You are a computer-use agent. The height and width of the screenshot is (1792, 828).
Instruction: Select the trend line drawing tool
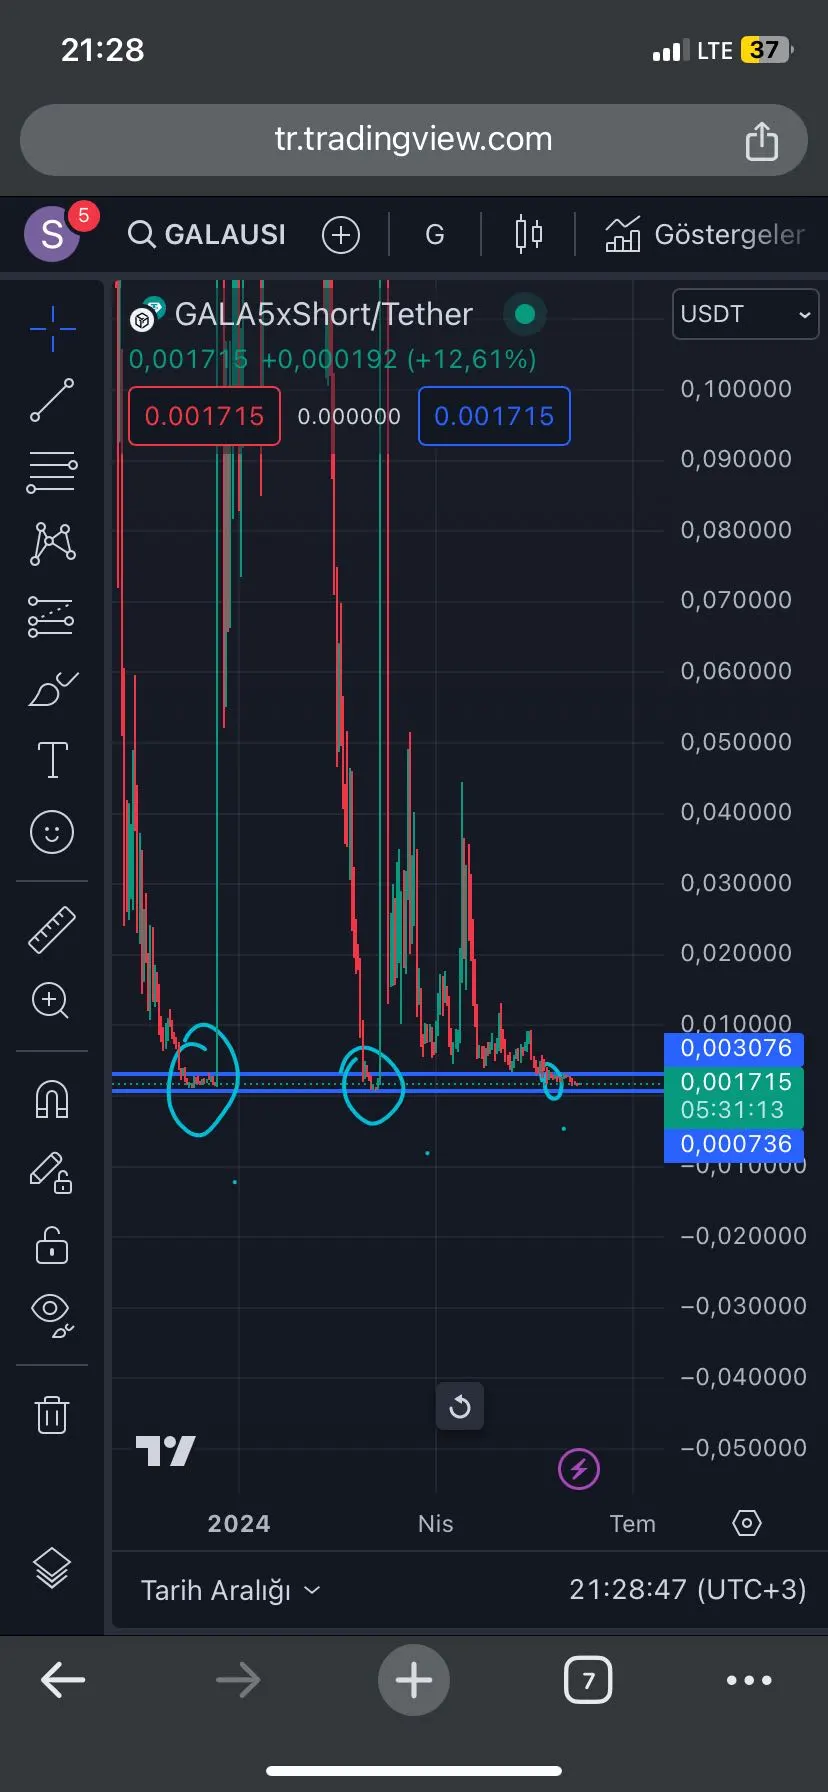coord(52,400)
